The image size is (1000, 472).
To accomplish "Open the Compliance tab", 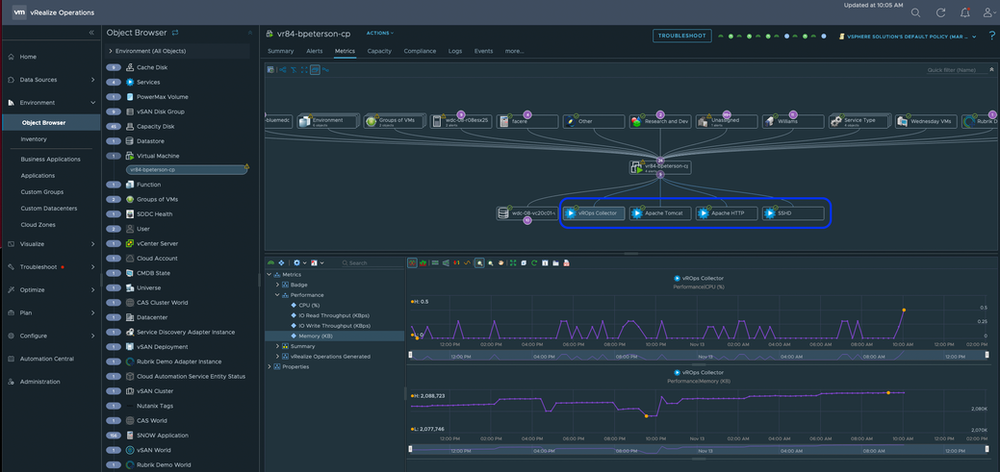I will [420, 51].
